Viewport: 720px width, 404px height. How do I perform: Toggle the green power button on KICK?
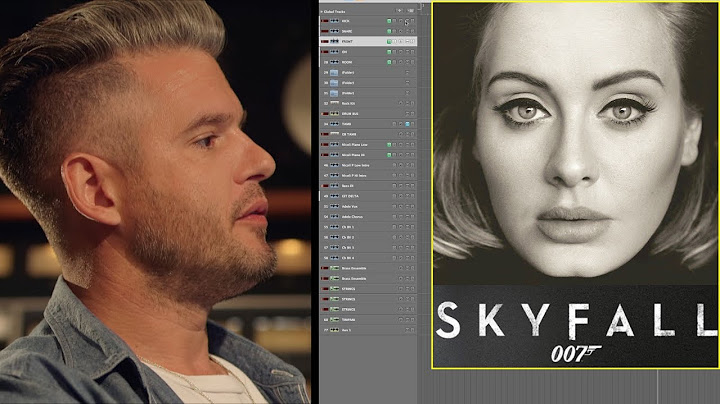389,21
